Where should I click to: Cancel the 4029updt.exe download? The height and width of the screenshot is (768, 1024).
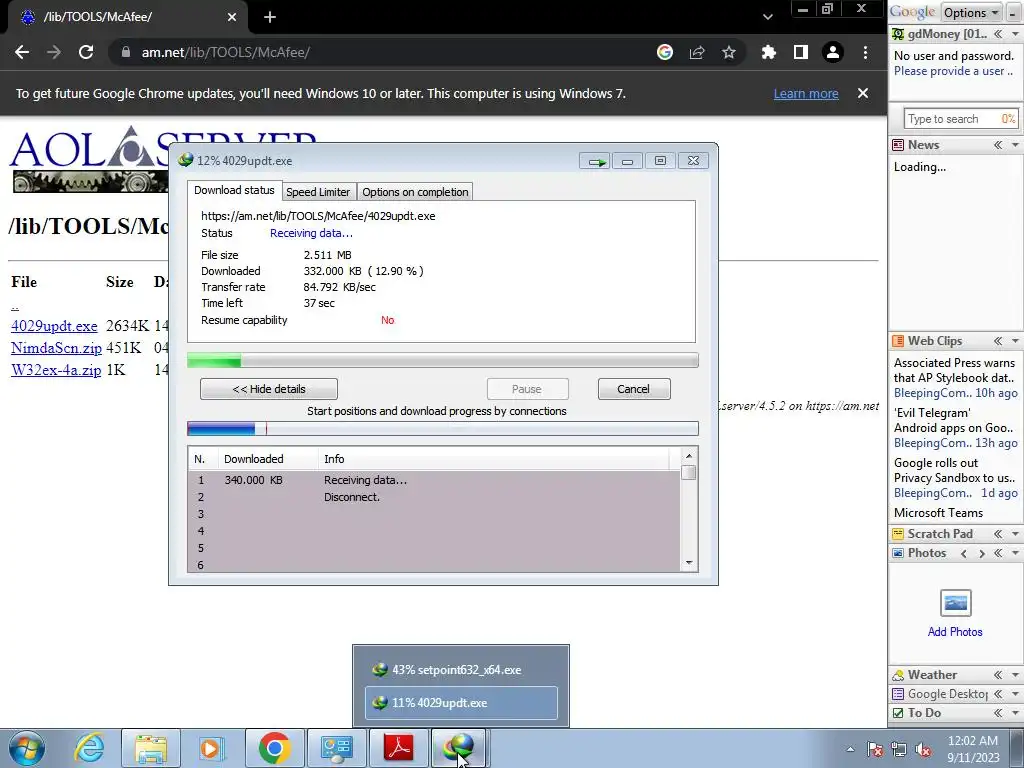click(633, 389)
